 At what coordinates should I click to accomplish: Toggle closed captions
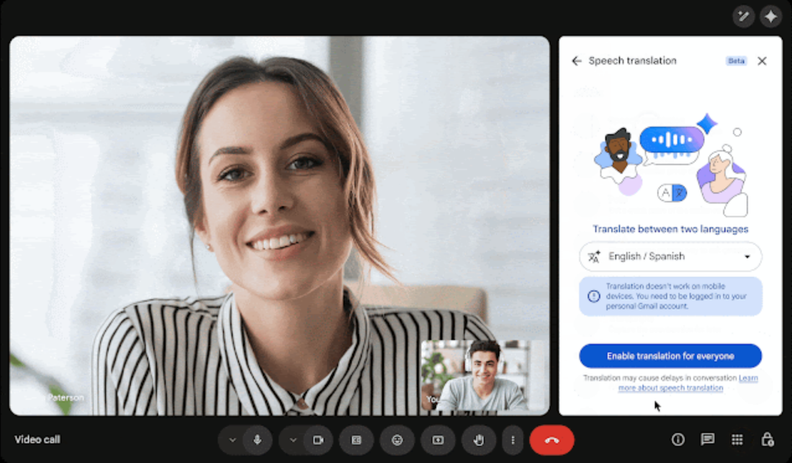[357, 440]
